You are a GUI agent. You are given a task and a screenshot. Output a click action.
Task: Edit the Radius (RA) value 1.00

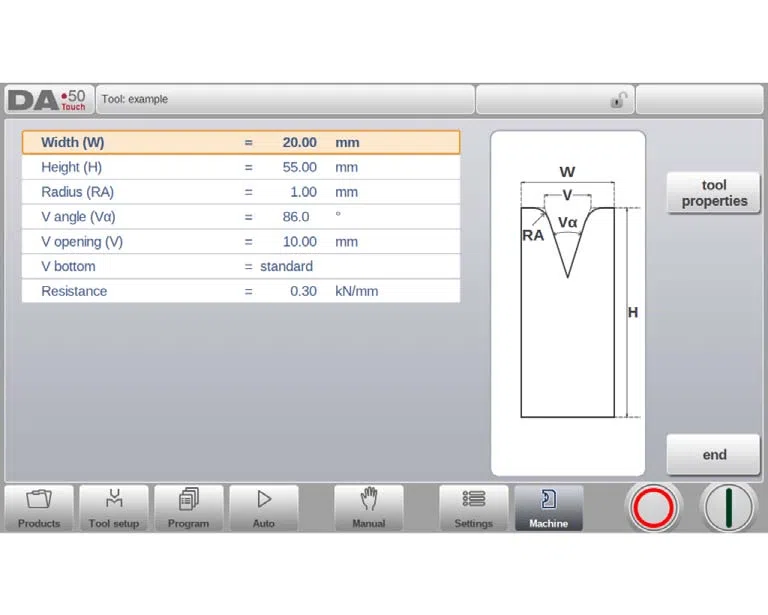pyautogui.click(x=303, y=192)
